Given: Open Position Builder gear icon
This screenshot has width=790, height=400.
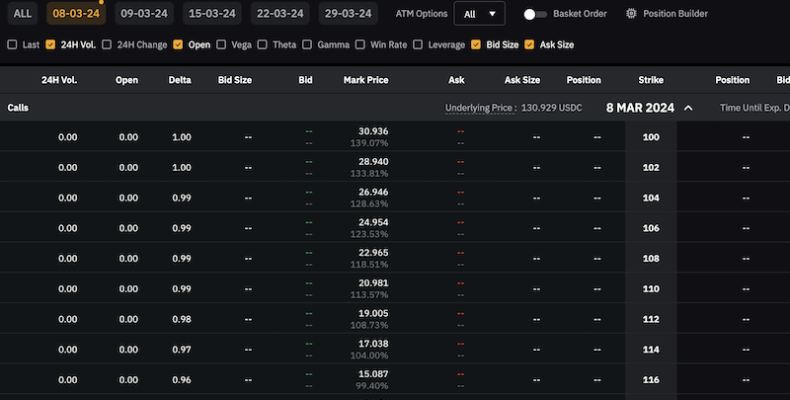Looking at the screenshot, I should (631, 14).
